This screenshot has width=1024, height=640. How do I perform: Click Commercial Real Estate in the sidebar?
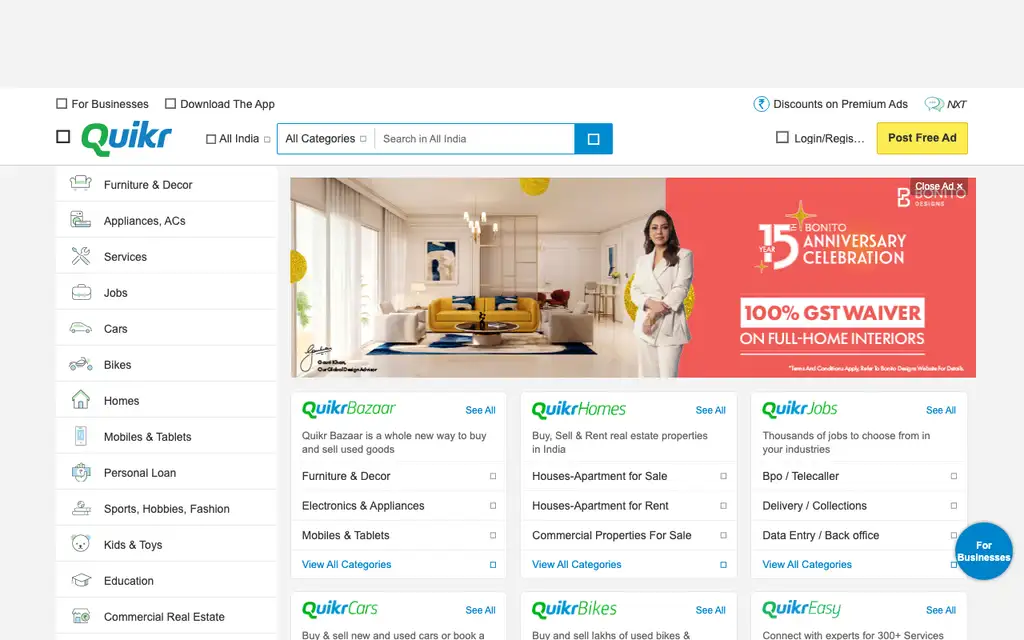(x=167, y=616)
